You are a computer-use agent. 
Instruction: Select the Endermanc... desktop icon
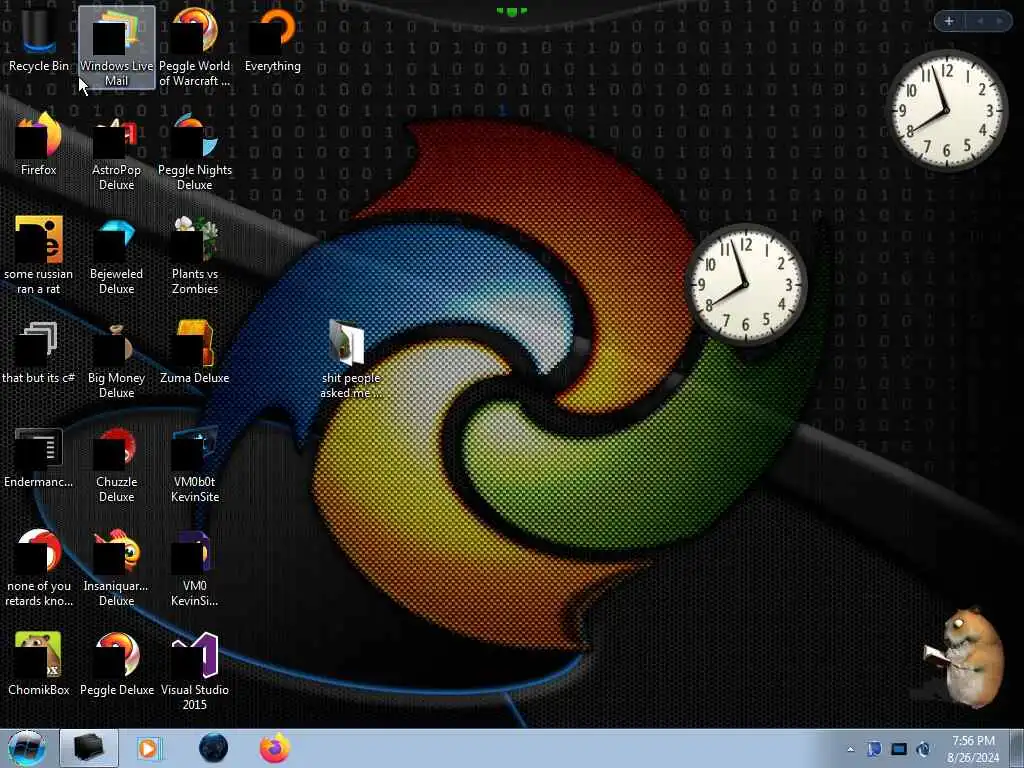[39, 457]
